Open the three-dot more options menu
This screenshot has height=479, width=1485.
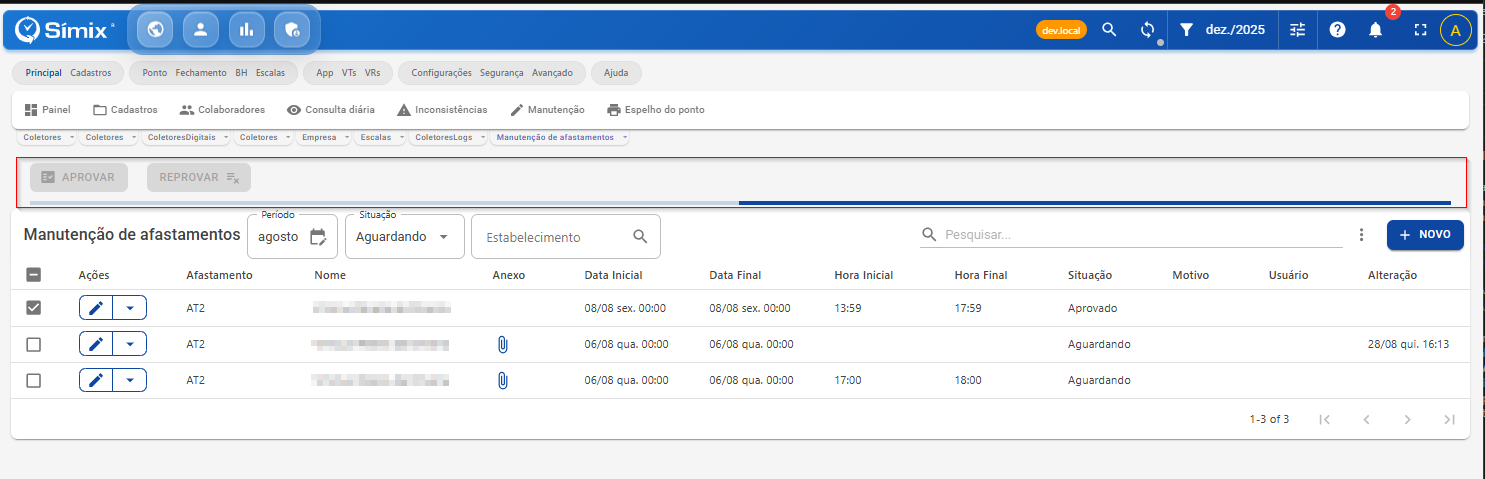[x=1361, y=235]
